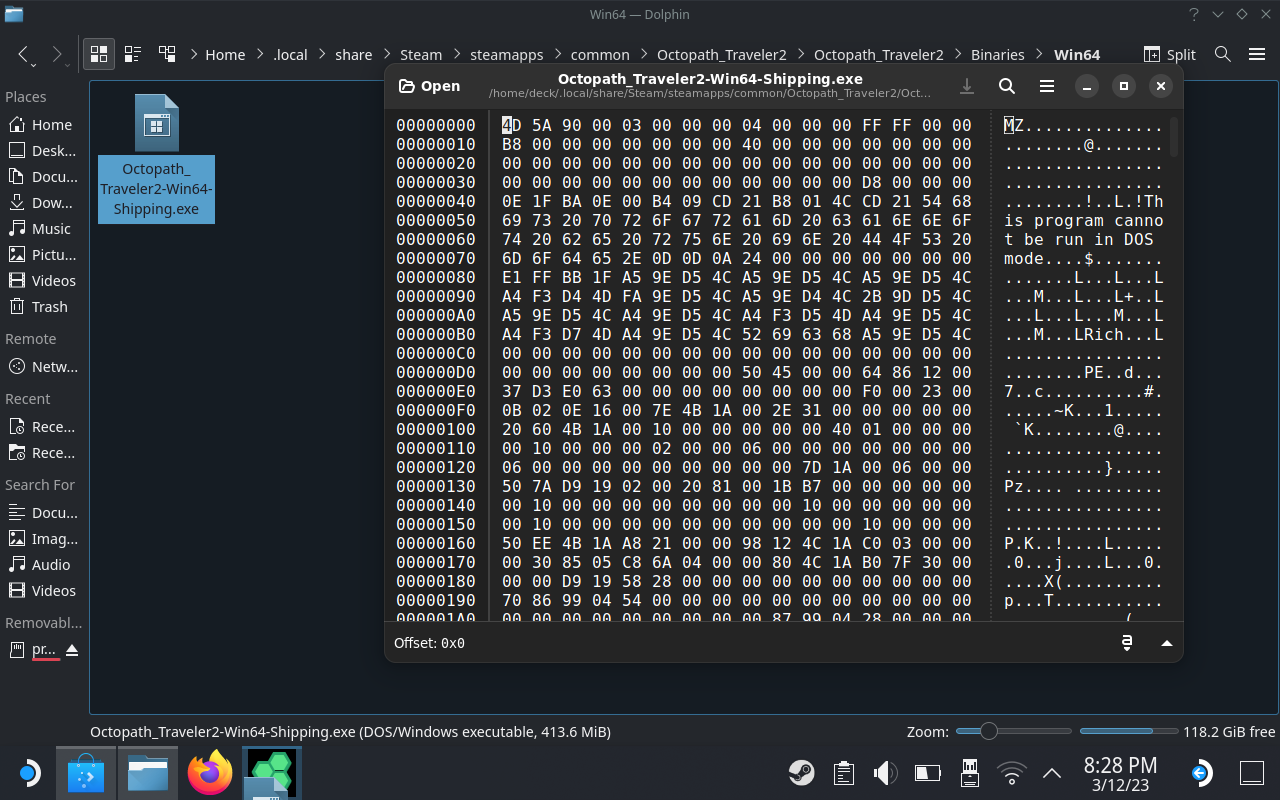1280x800 pixels.
Task: Select Binaries in the breadcrumb path
Action: (x=997, y=55)
